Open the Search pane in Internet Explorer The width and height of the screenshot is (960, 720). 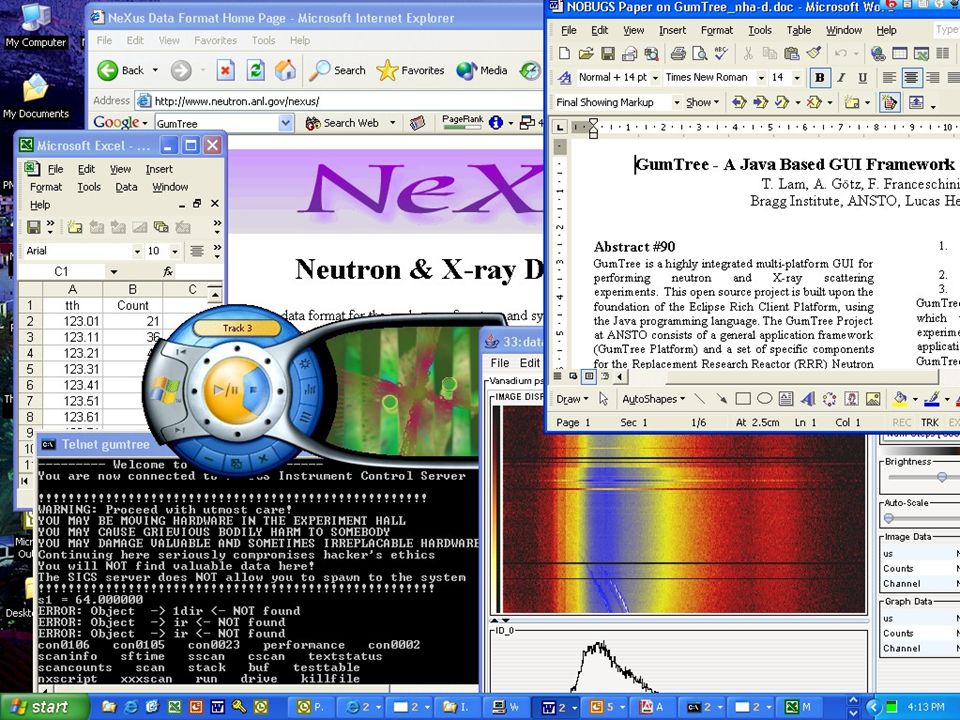pos(337,70)
